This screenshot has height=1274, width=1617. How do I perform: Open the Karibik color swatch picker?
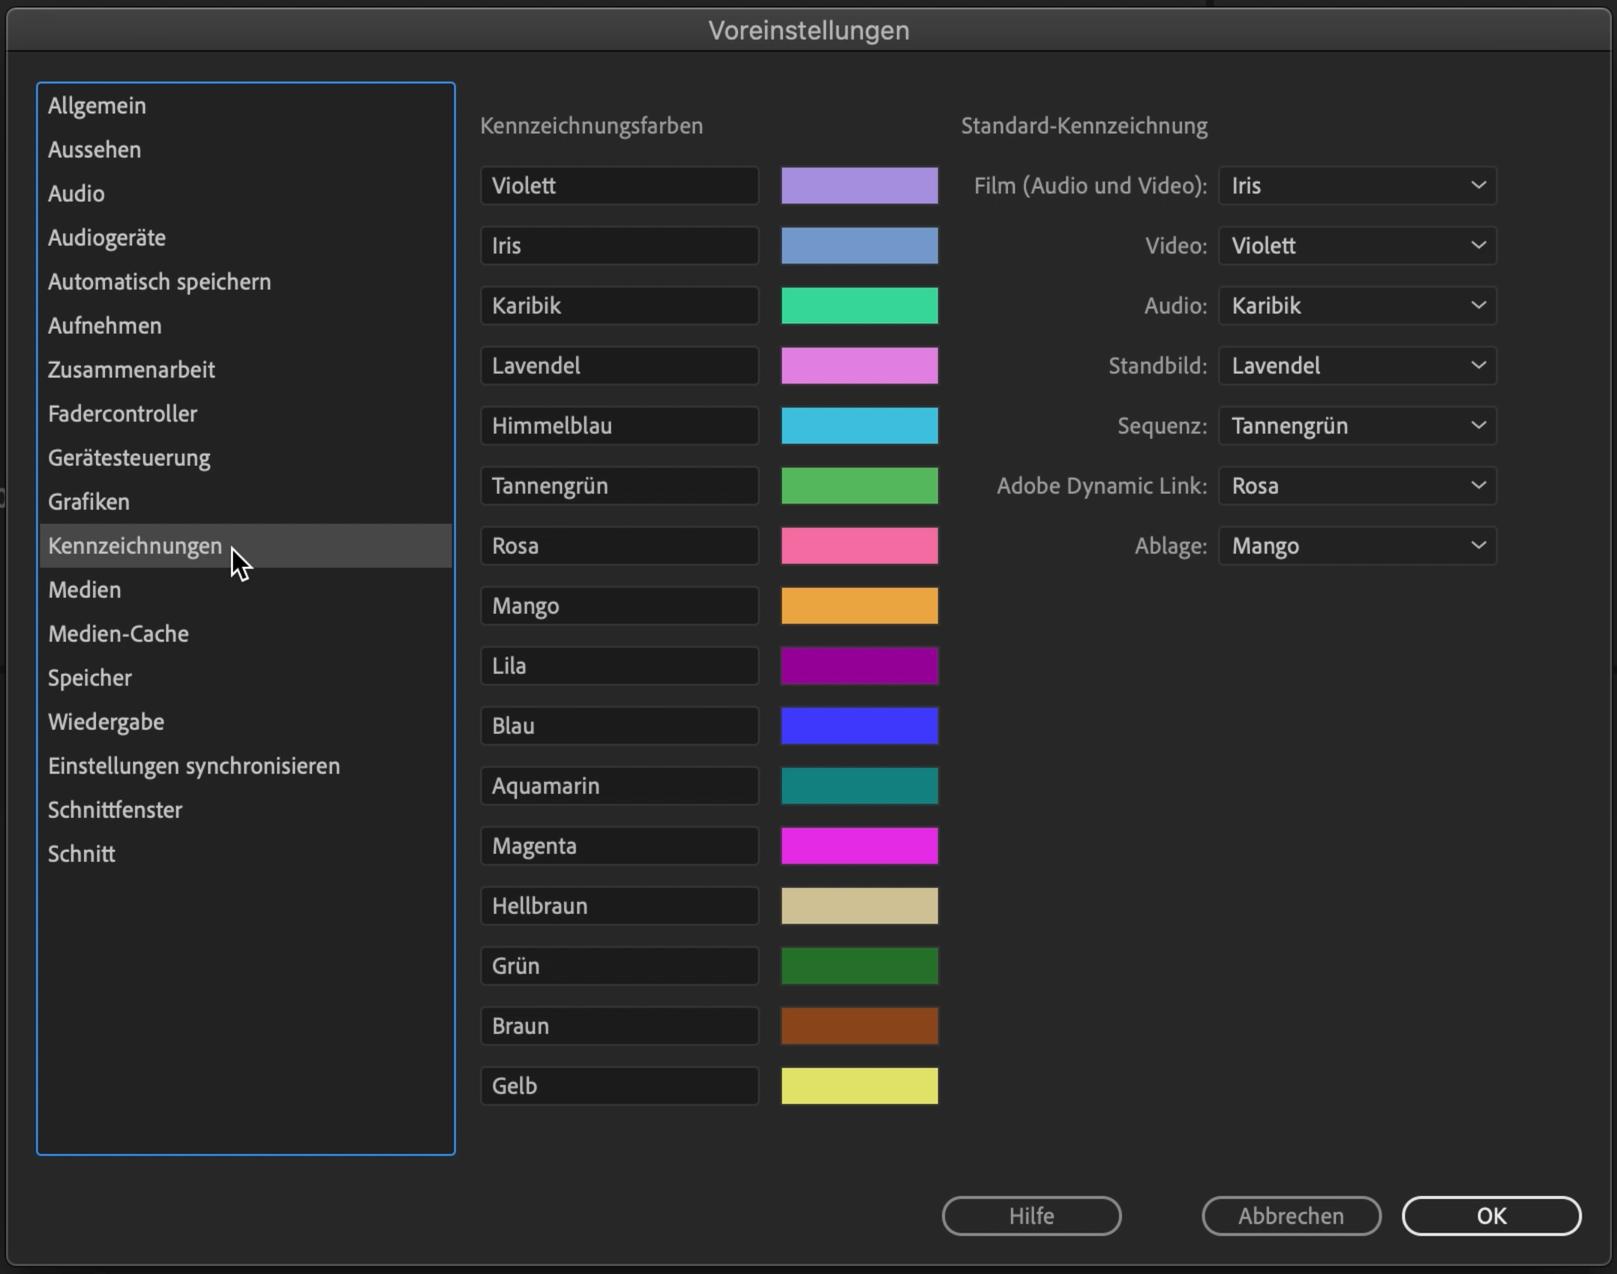[x=859, y=306]
